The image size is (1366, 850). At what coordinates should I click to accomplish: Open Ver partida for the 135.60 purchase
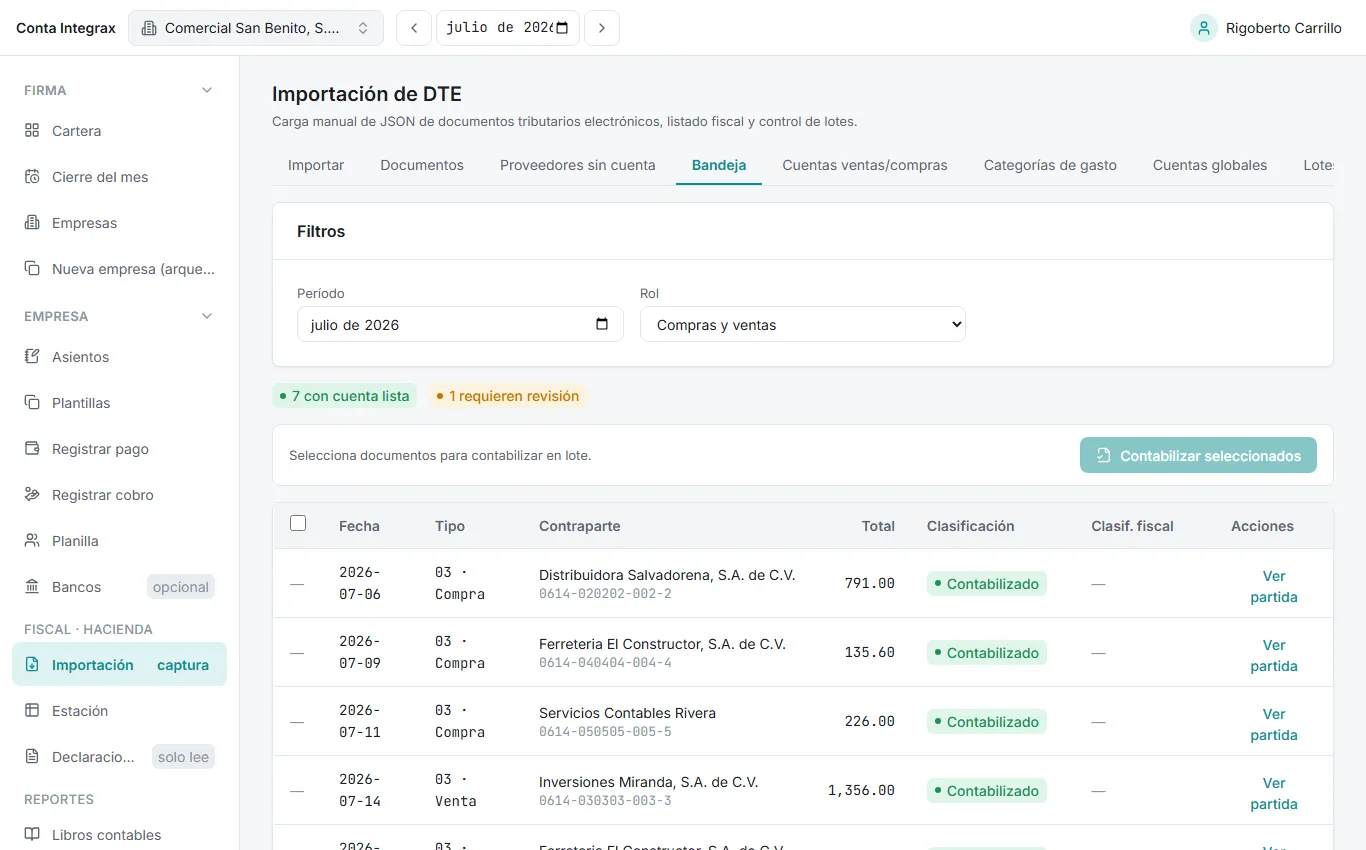click(x=1274, y=656)
